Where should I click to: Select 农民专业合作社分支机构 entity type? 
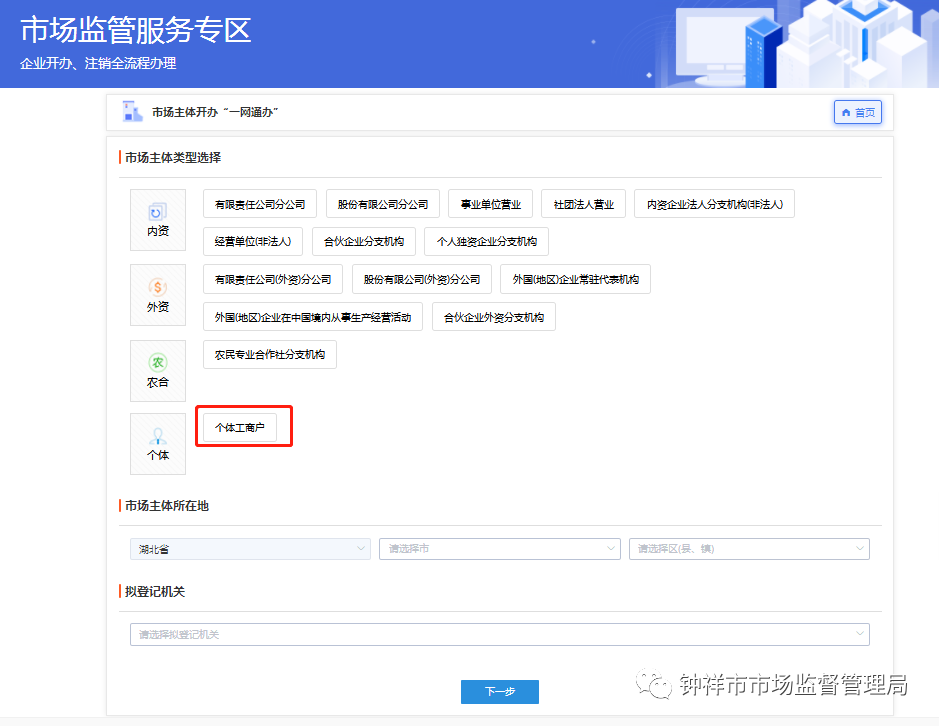270,354
